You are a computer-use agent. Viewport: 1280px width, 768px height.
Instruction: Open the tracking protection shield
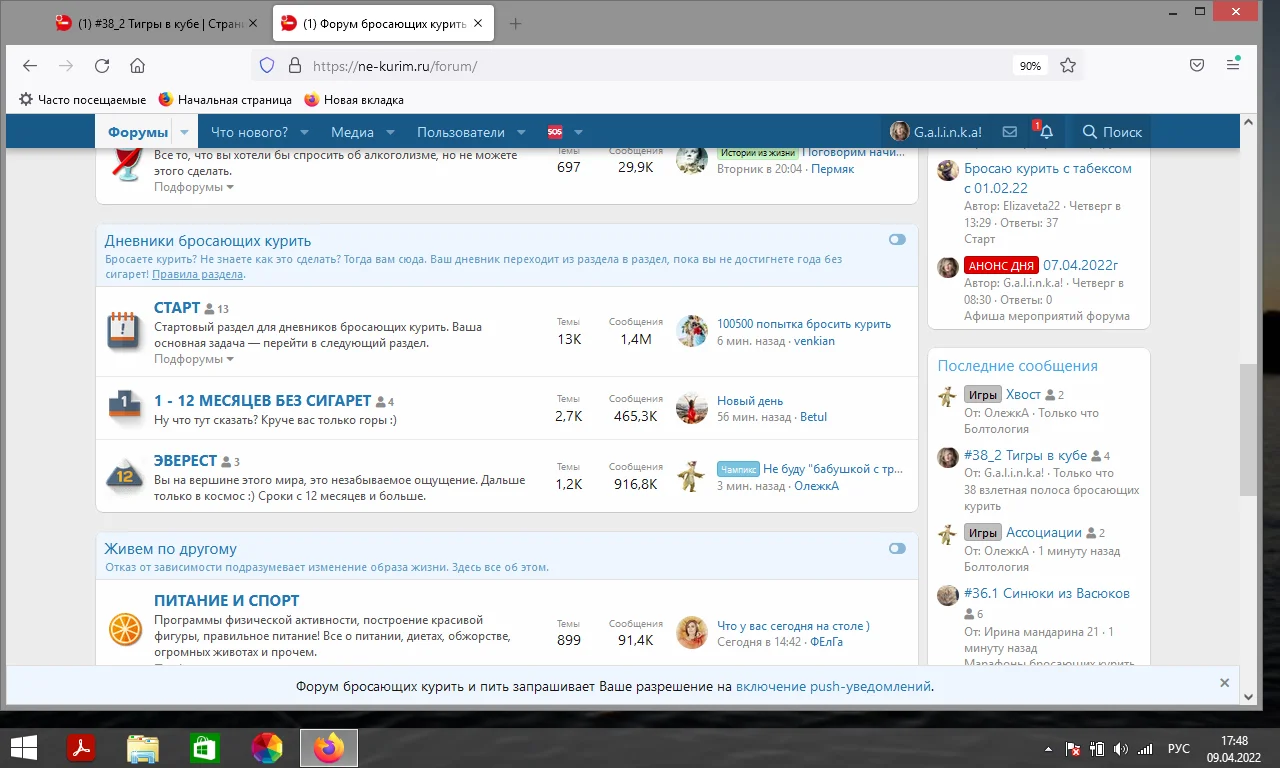(266, 66)
